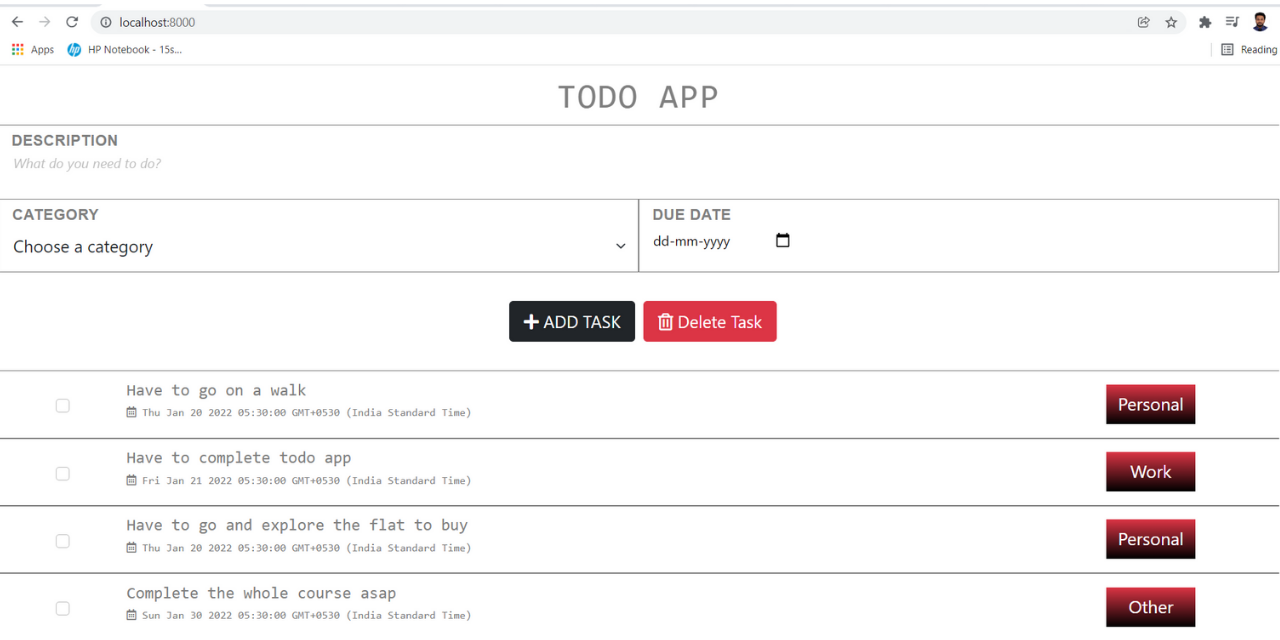Open the browser Extensions puzzle icon
Image resolution: width=1280 pixels, height=640 pixels.
(1204, 21)
